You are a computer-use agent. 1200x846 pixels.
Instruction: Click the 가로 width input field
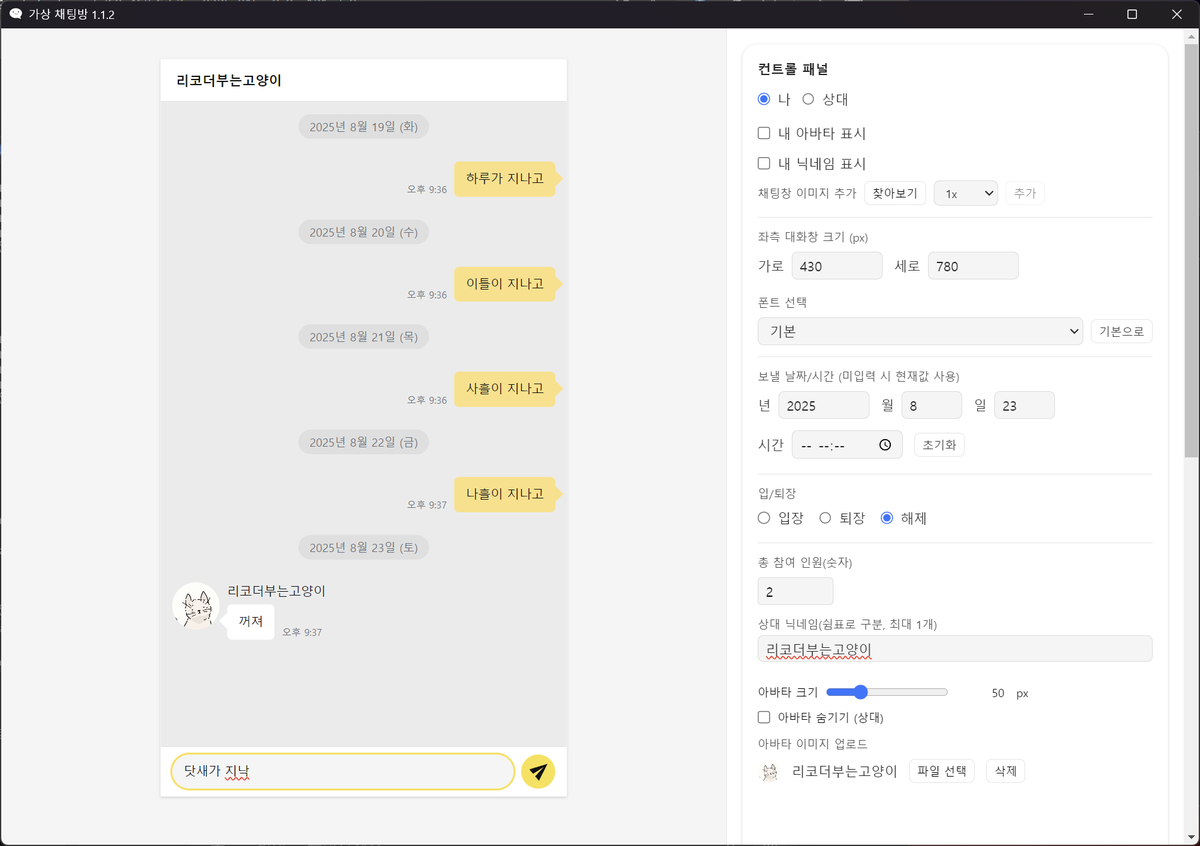tap(837, 266)
